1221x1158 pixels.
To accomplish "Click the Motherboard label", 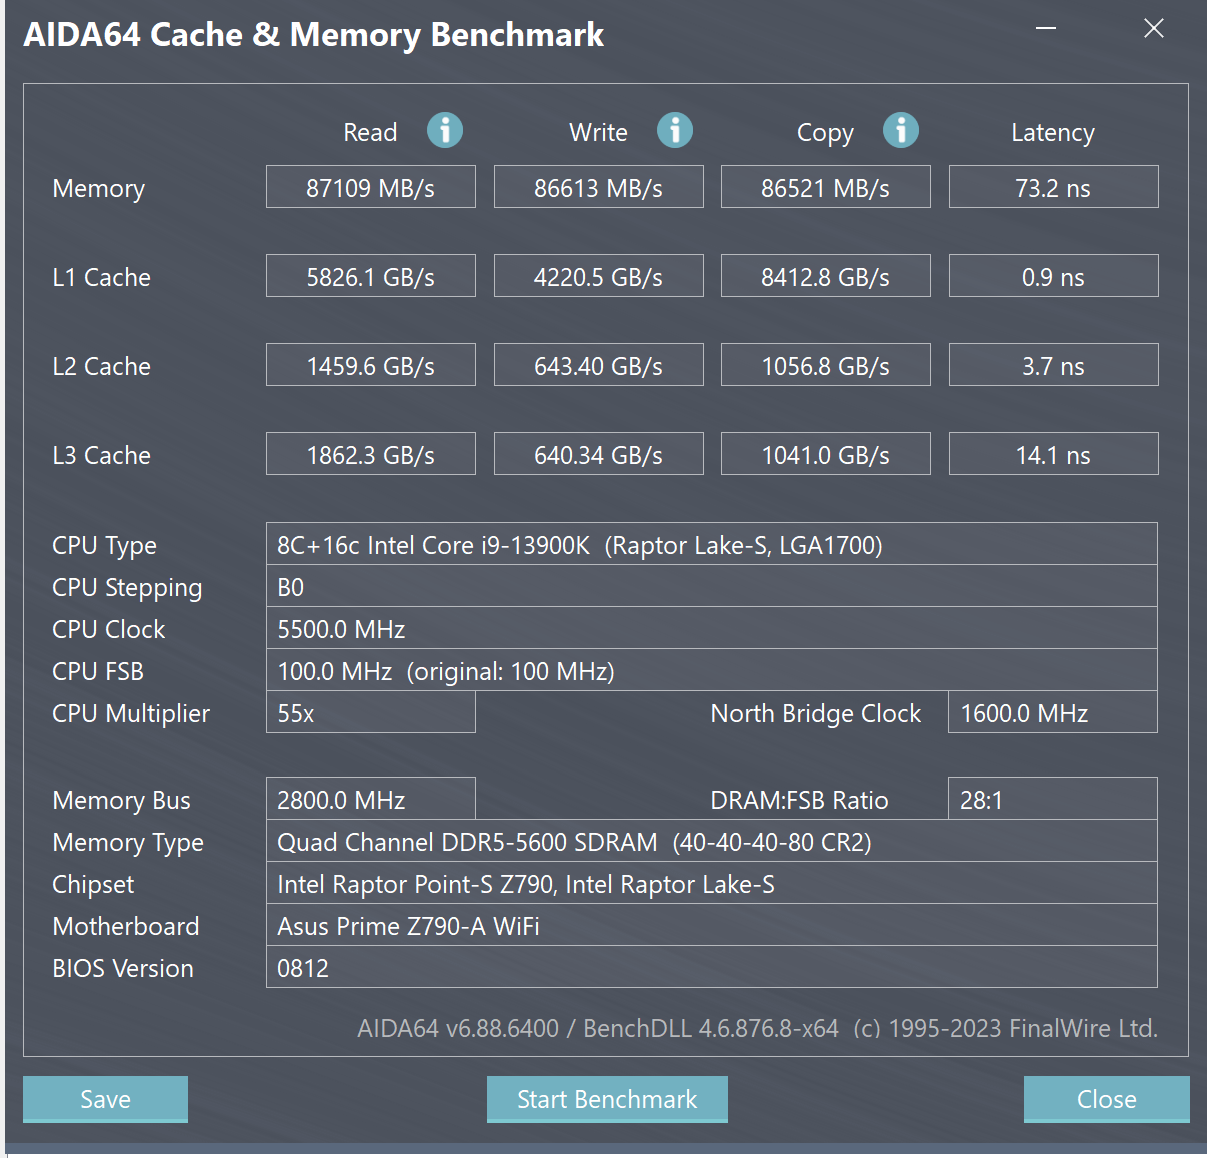I will (126, 926).
